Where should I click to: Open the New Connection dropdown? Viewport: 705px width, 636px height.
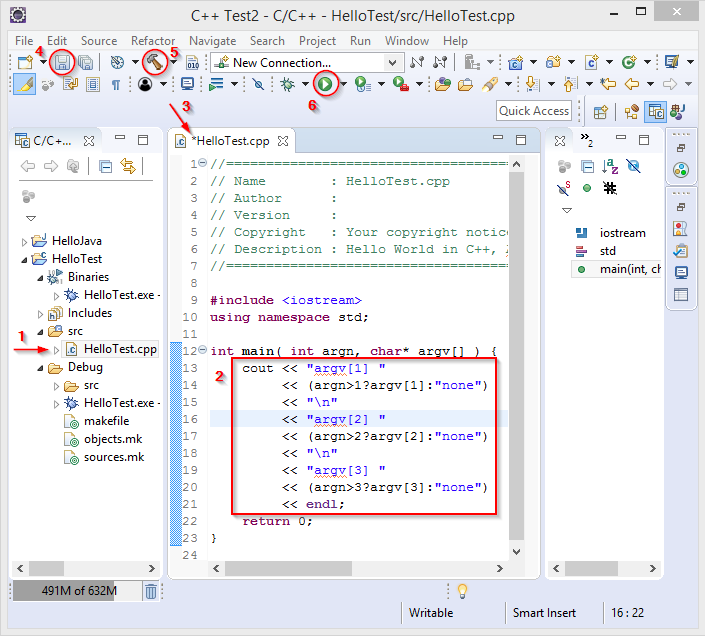coord(393,62)
